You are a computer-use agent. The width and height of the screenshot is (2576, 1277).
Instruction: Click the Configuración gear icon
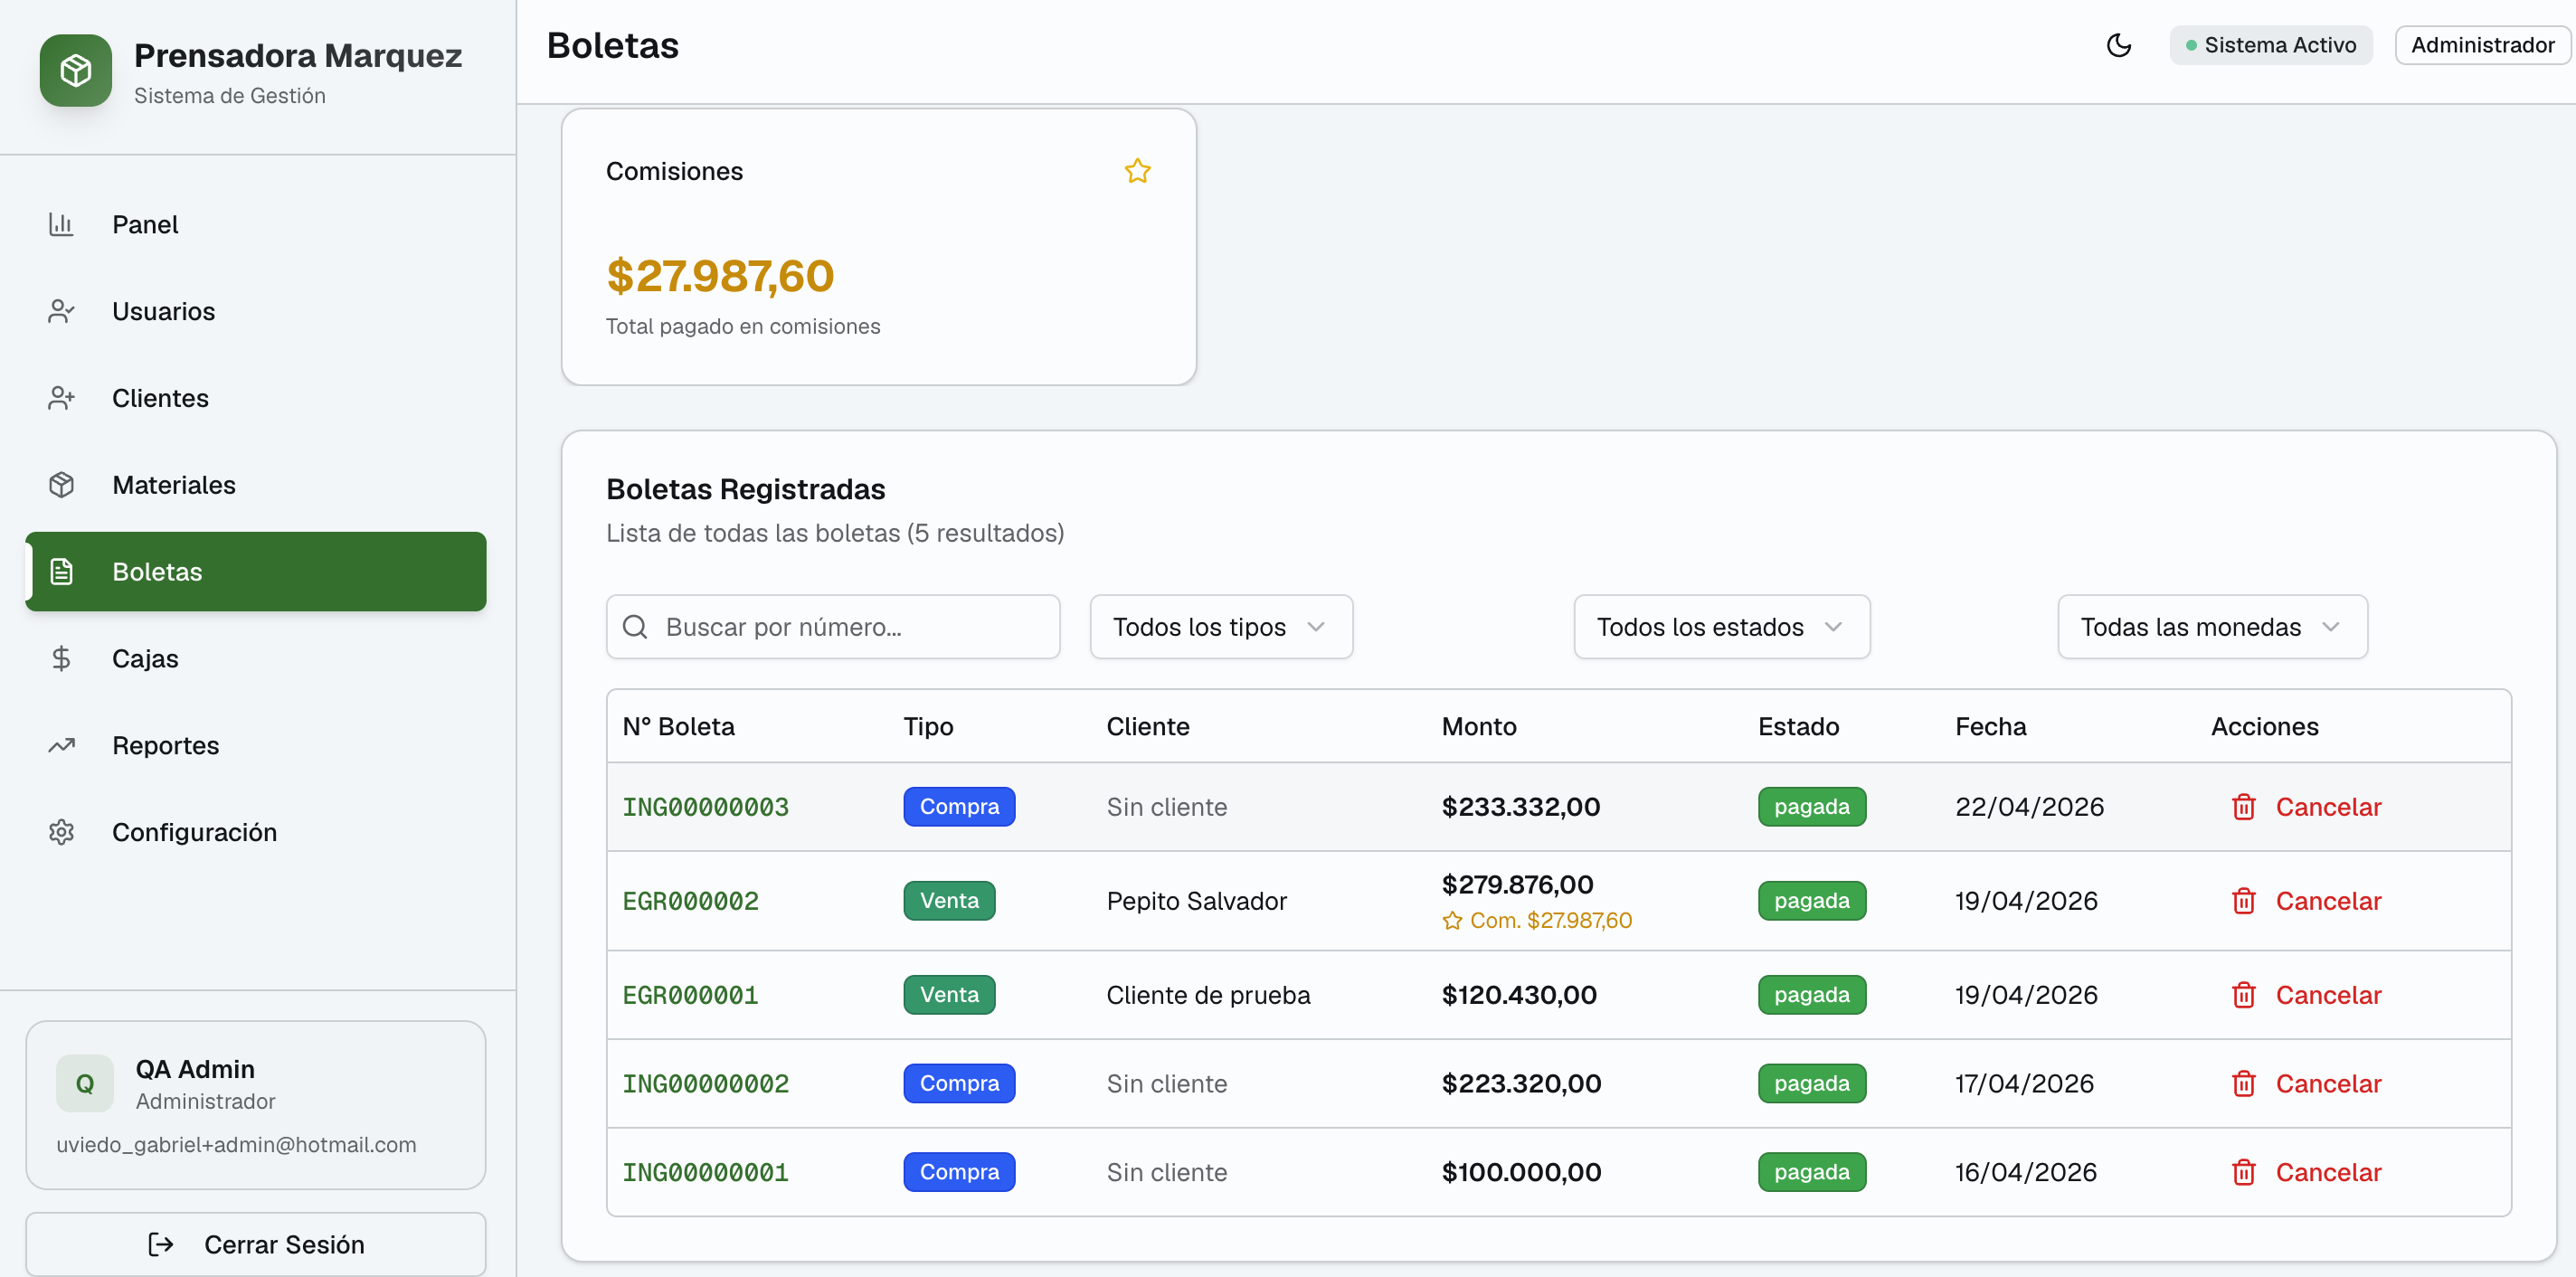[61, 832]
